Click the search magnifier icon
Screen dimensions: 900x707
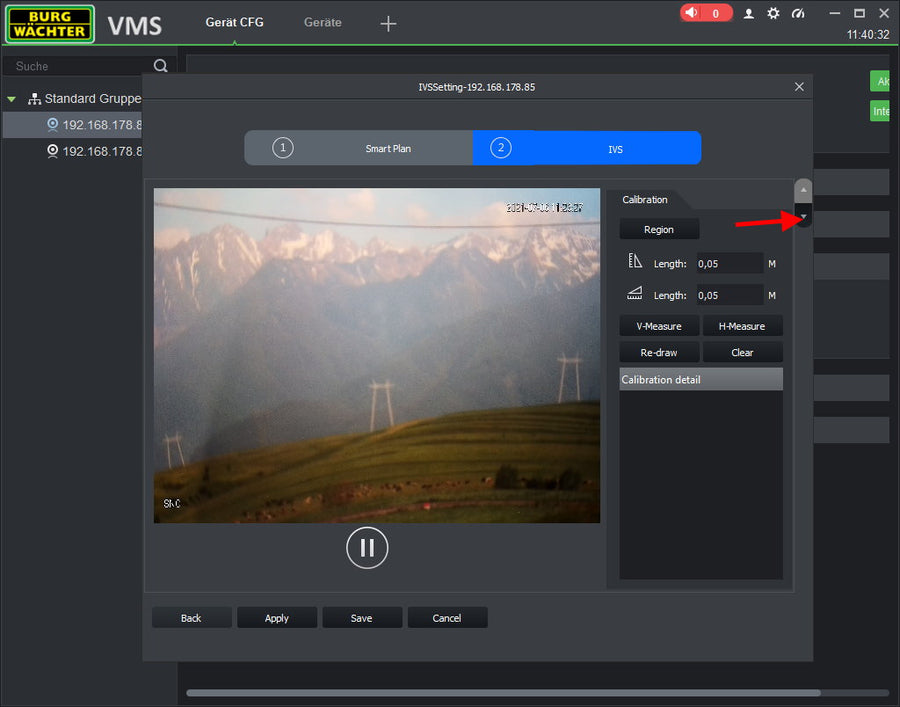pyautogui.click(x=160, y=66)
